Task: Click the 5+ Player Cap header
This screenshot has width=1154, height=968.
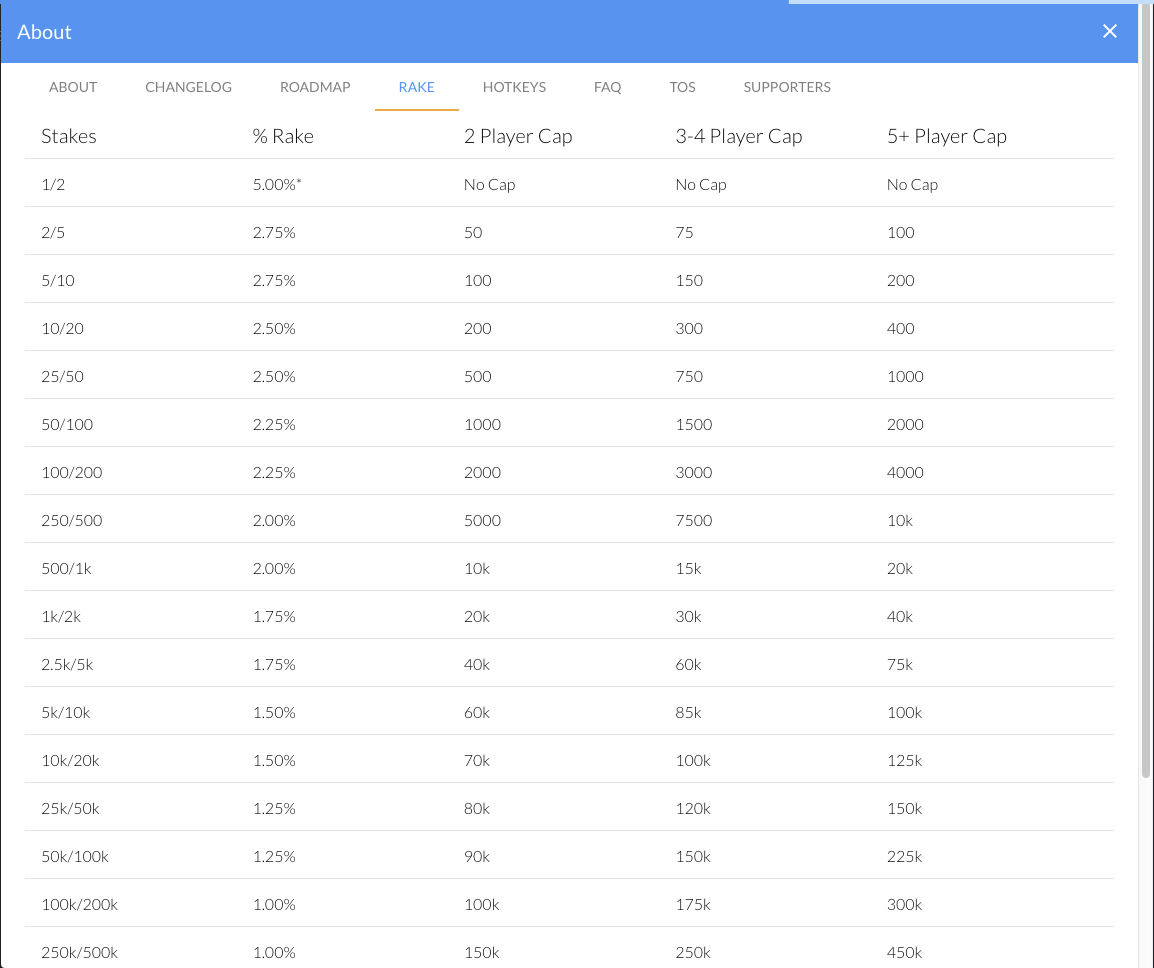Action: [946, 136]
